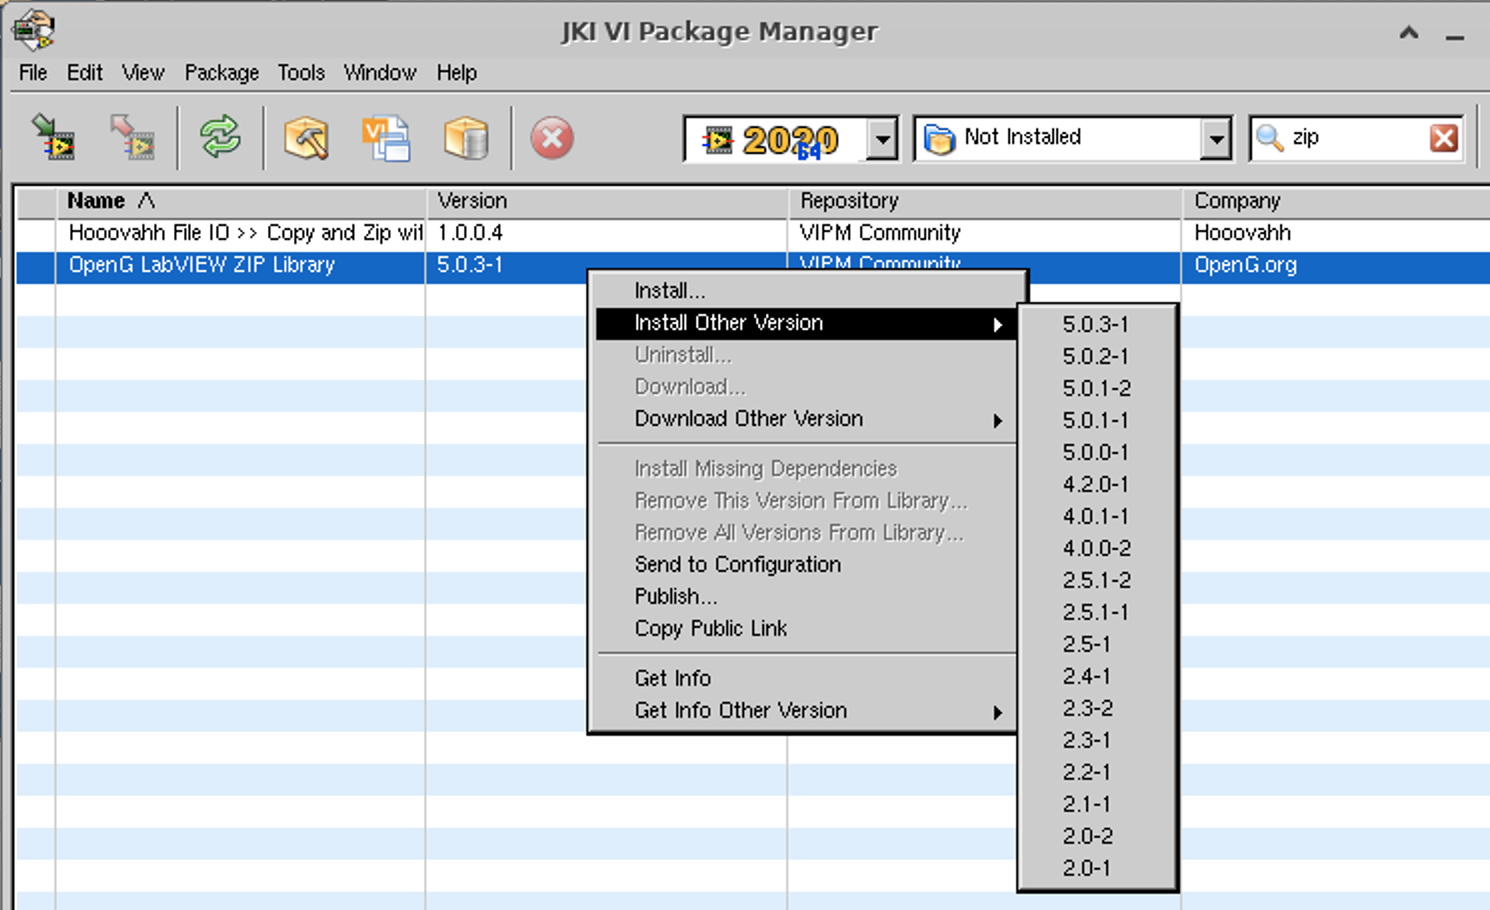Choose Send to Configuration
This screenshot has height=910, width=1490.
point(806,565)
